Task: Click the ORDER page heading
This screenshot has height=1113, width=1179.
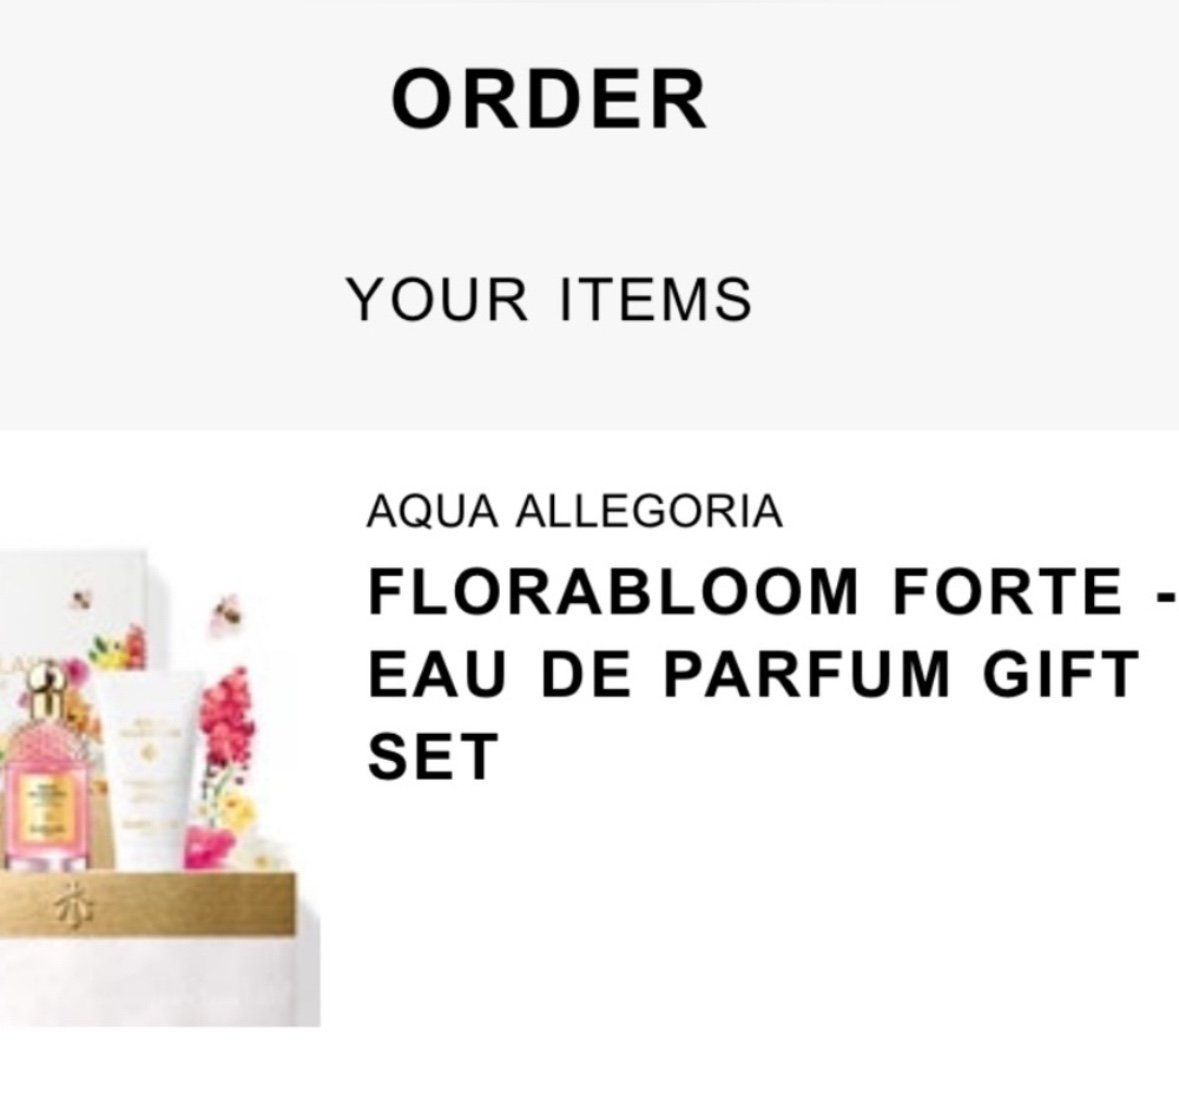Action: (549, 99)
